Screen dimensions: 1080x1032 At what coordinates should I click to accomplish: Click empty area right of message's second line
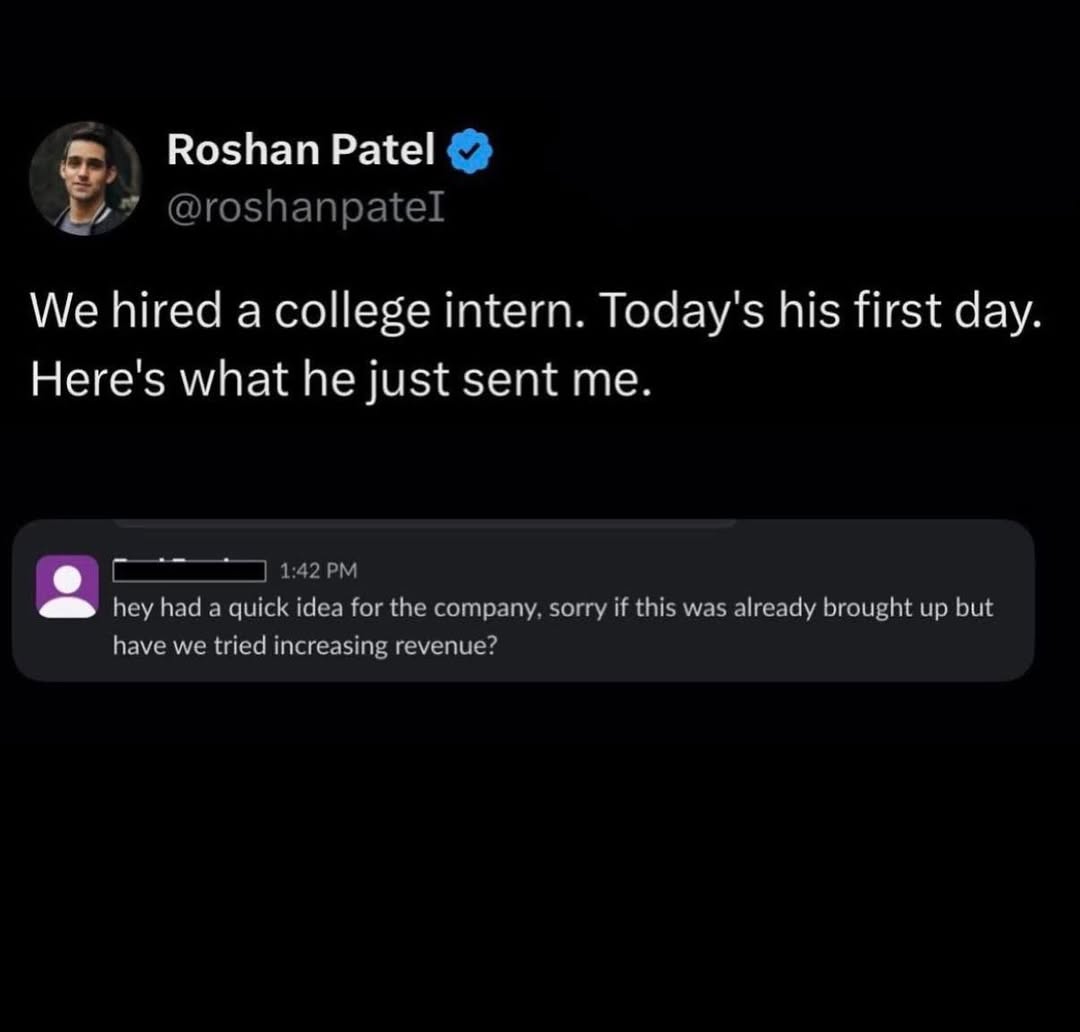pyautogui.click(x=760, y=646)
